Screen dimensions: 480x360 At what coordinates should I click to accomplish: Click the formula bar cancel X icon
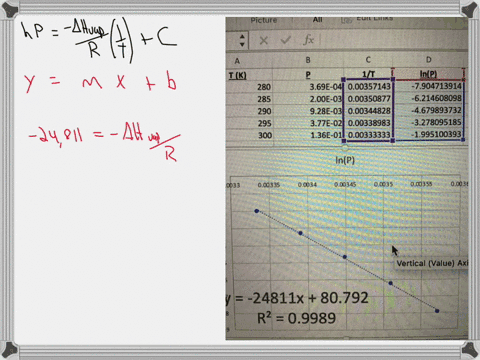pos(264,41)
